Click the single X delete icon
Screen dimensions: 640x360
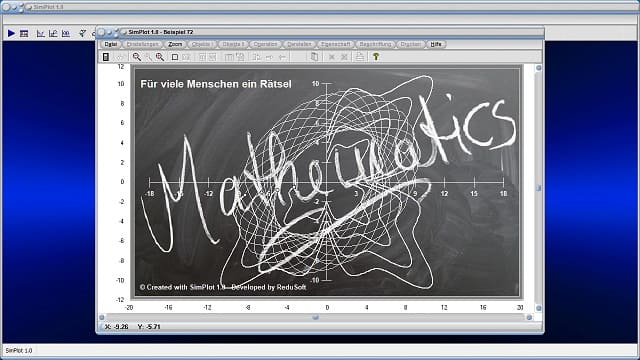(x=332, y=57)
